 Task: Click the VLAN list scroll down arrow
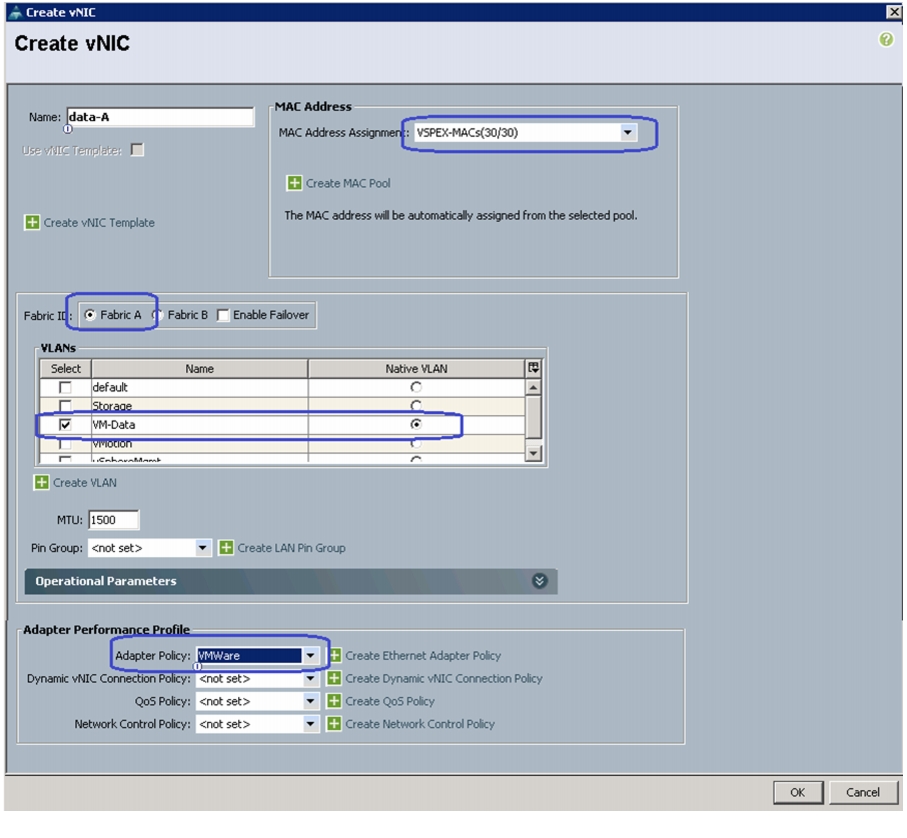click(x=533, y=453)
